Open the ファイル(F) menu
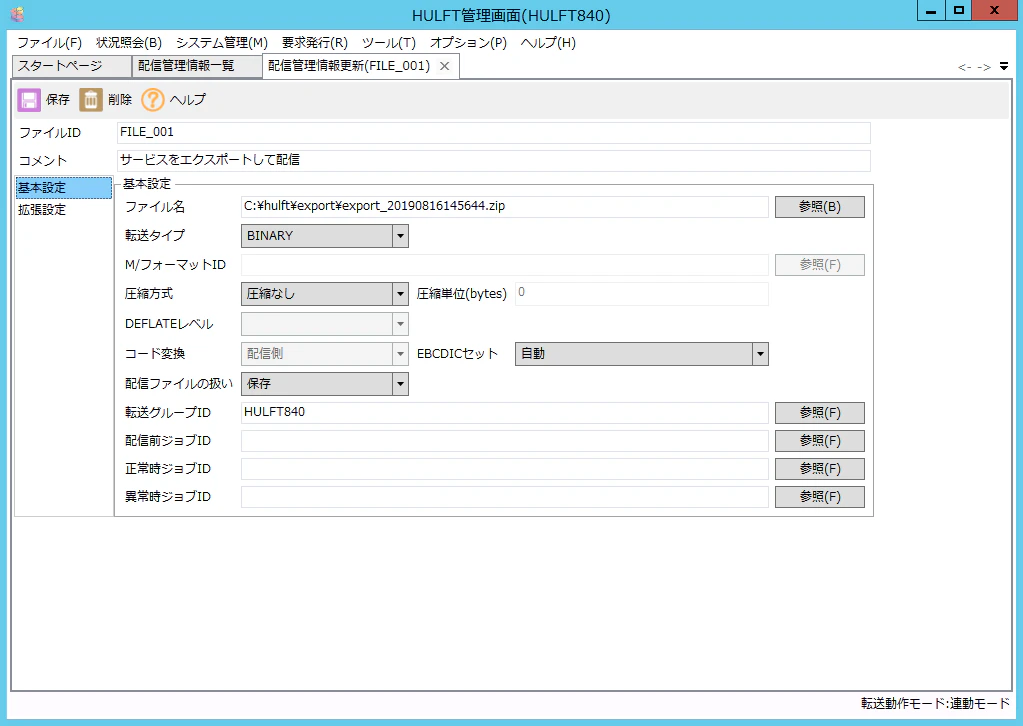The height and width of the screenshot is (726, 1023). pos(50,43)
